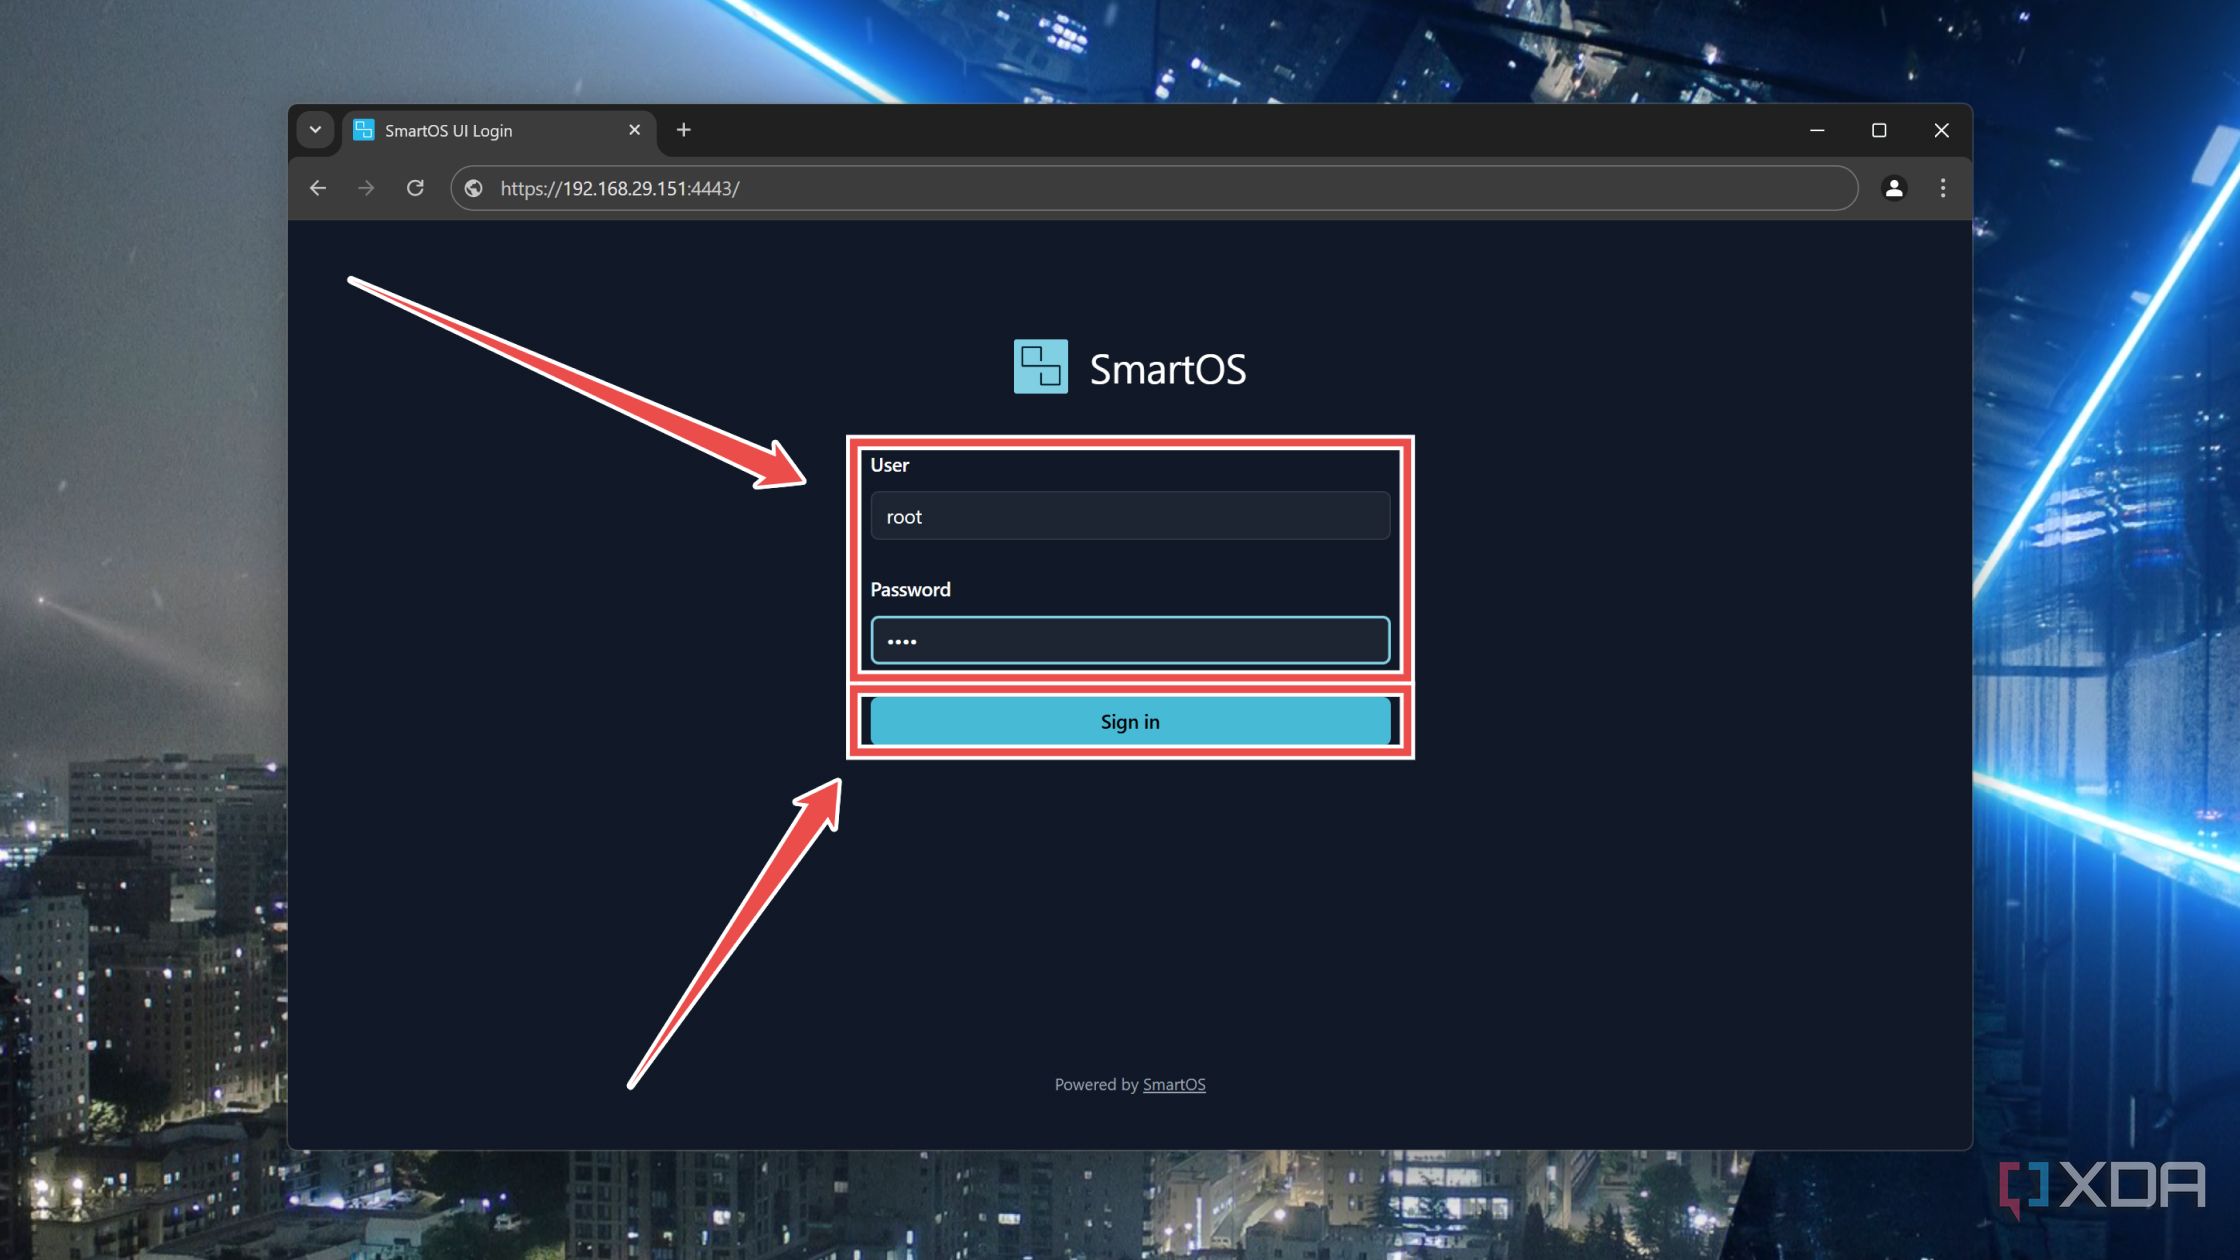Click the site information globe icon

tap(472, 188)
